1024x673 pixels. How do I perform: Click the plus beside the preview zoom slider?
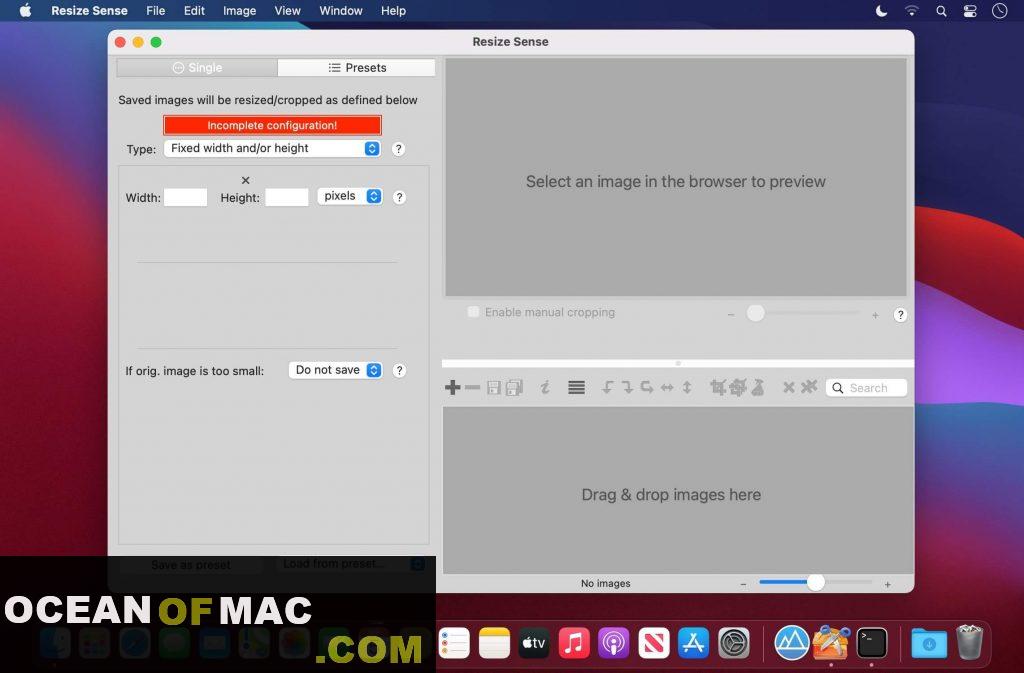tap(875, 315)
